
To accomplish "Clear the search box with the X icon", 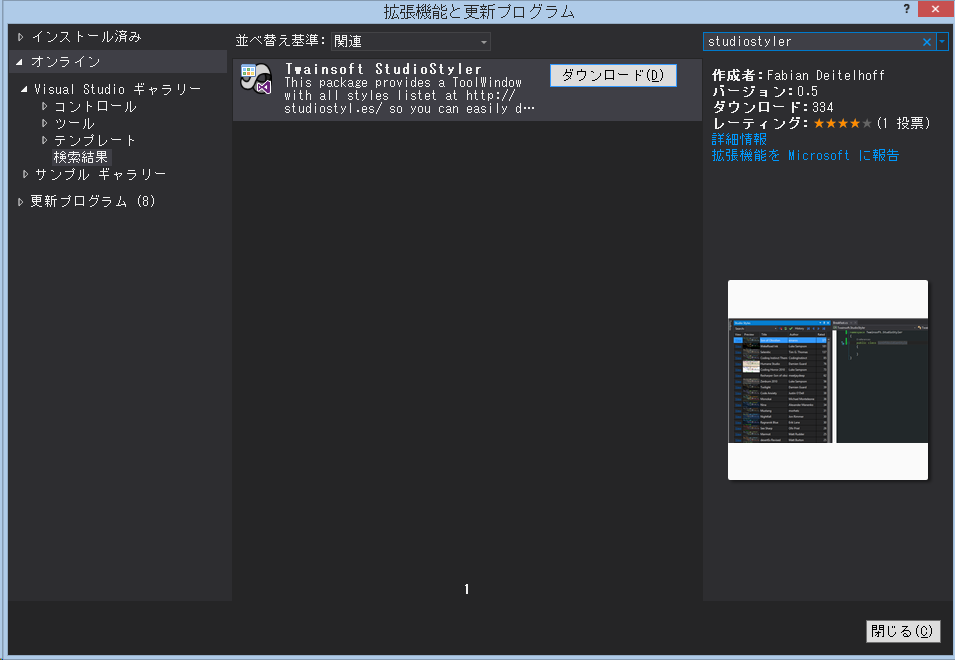I will [926, 41].
